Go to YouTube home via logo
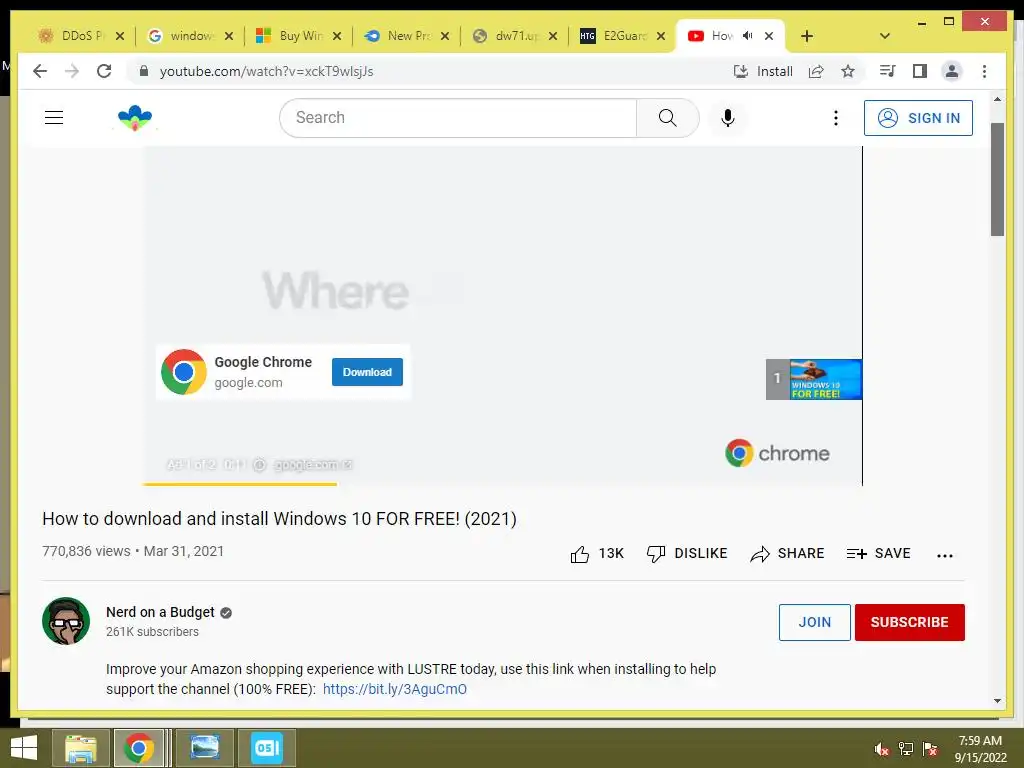Viewport: 1024px width, 768px height. [x=135, y=118]
